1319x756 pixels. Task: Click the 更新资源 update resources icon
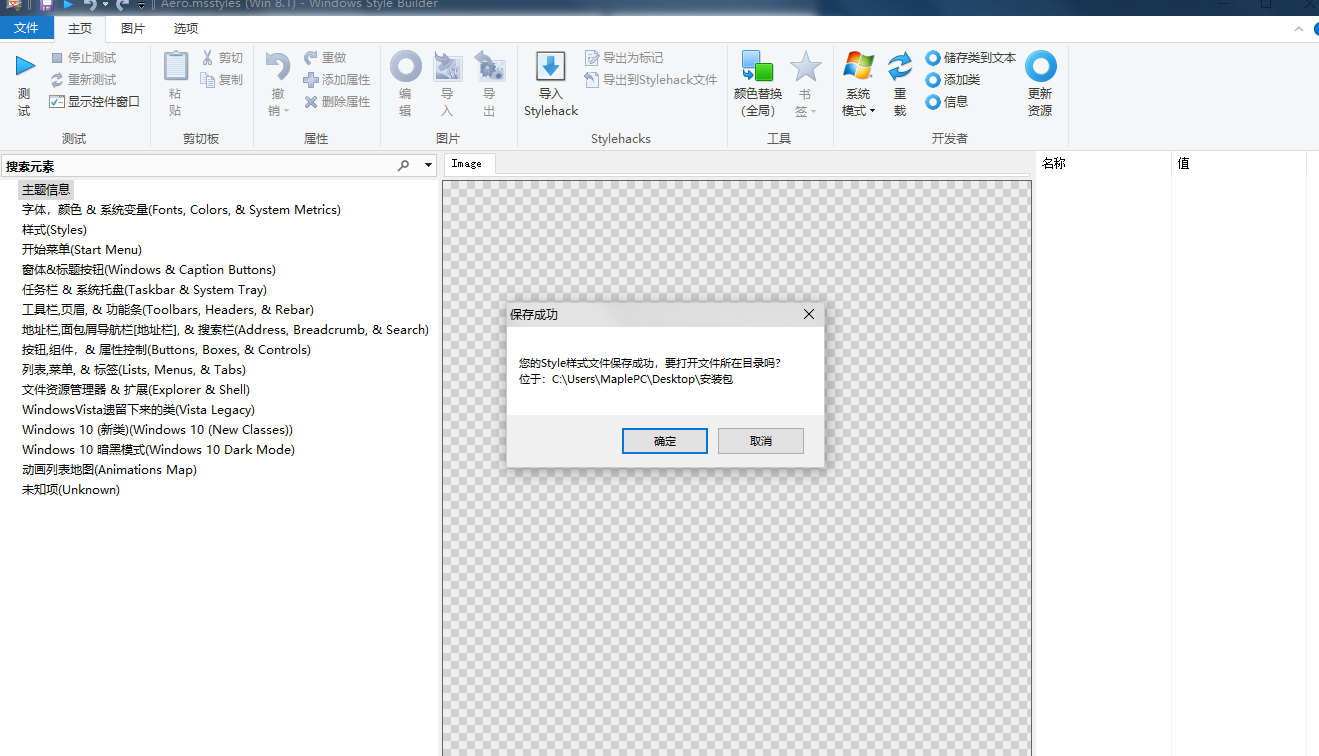1040,68
